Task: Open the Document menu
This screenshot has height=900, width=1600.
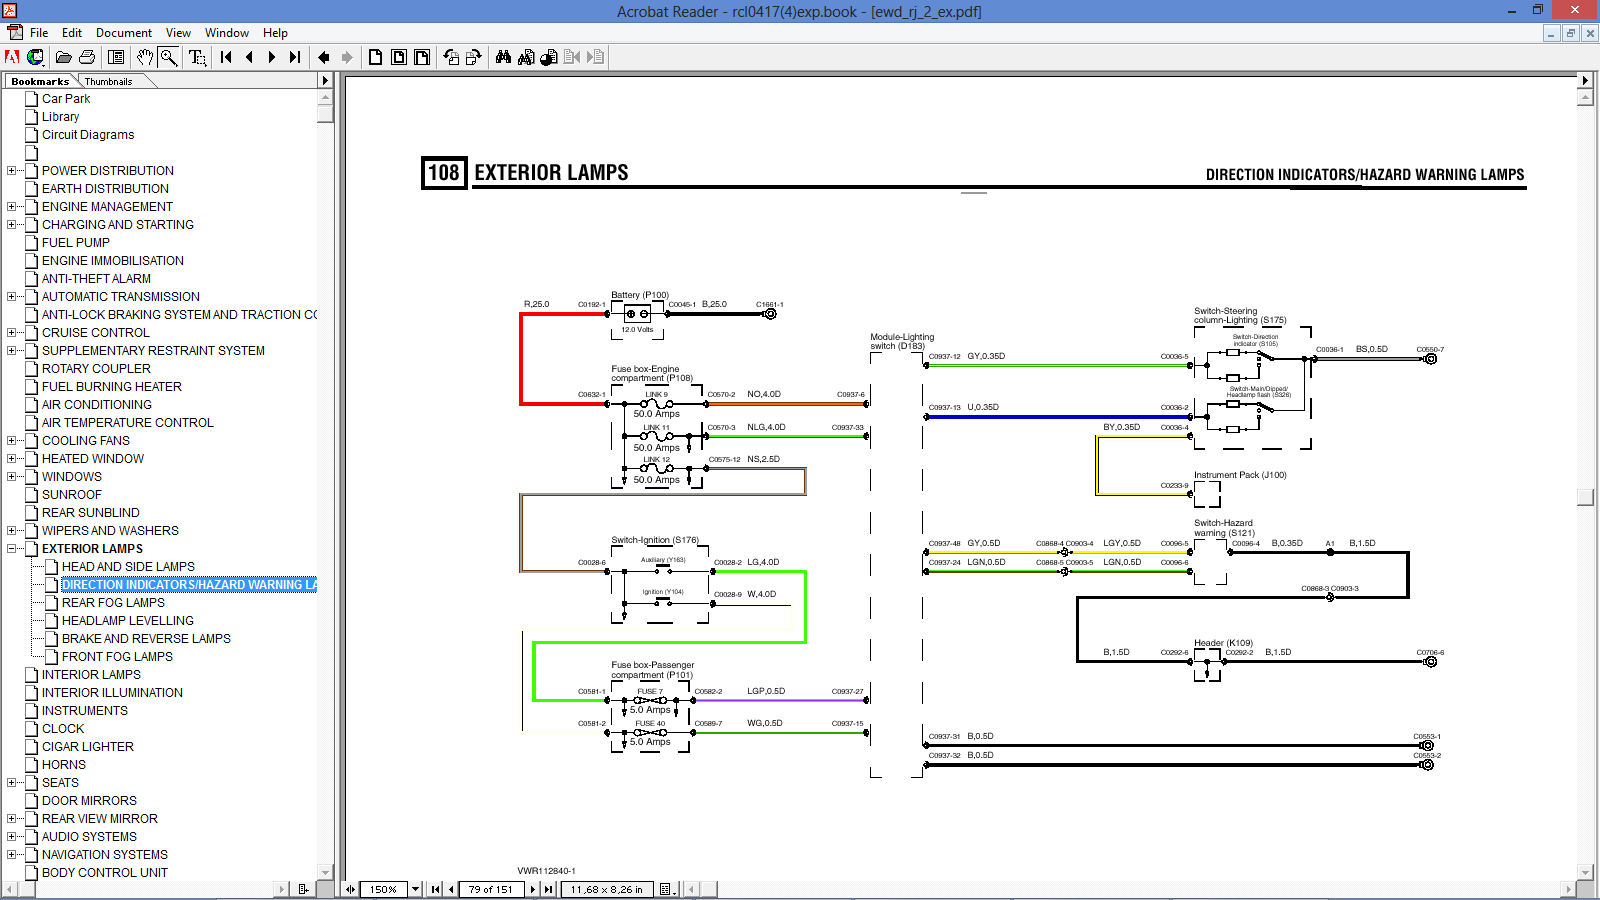Action: 124,33
